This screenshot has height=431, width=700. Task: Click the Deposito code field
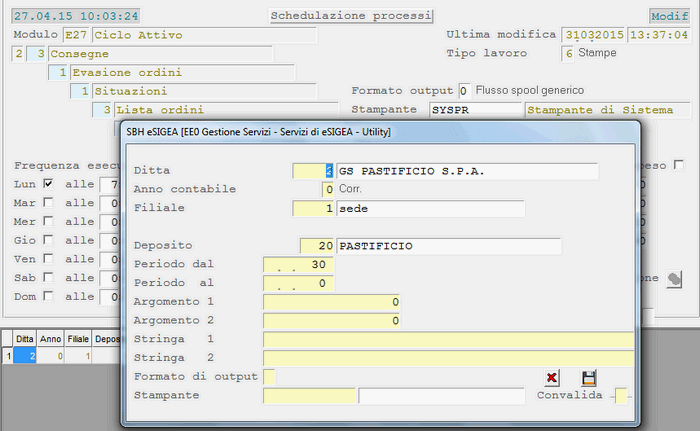click(317, 246)
